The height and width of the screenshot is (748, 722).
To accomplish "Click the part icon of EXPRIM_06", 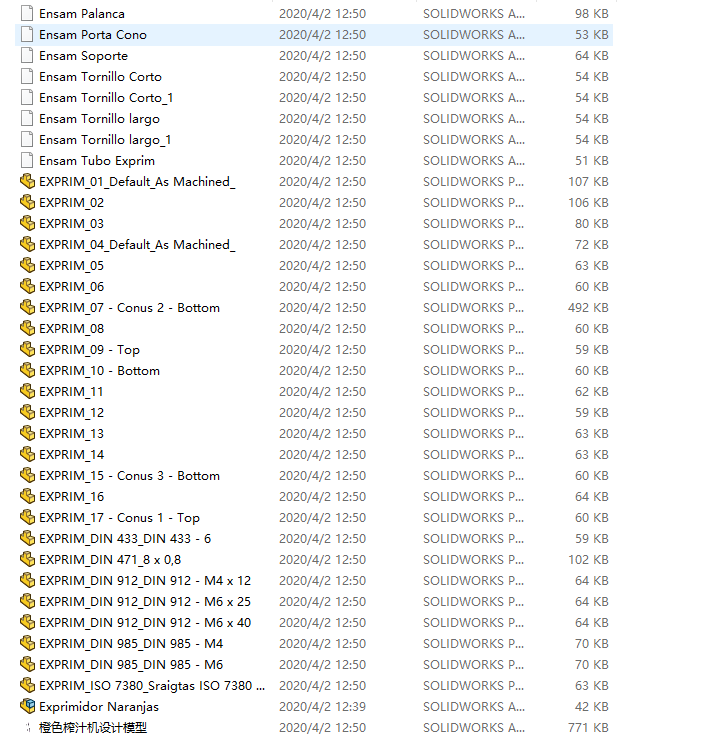I will 27,286.
